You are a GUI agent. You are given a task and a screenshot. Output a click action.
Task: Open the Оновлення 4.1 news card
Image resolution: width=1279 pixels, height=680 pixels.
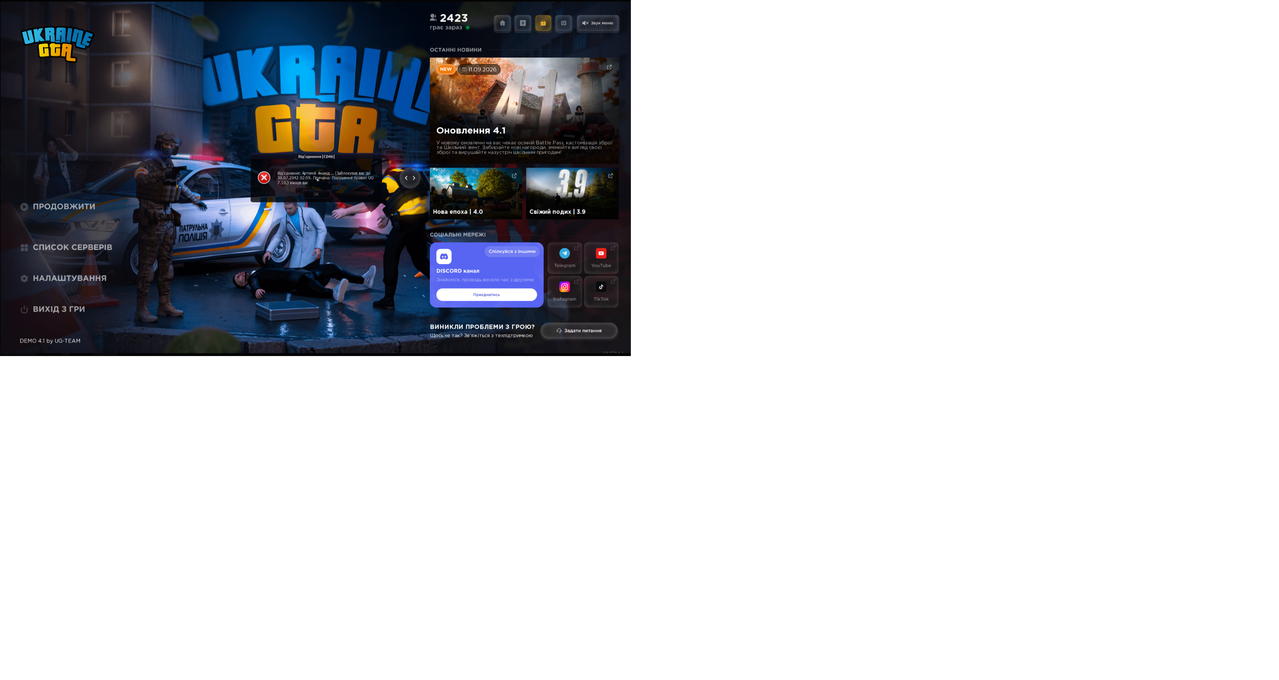pos(524,110)
